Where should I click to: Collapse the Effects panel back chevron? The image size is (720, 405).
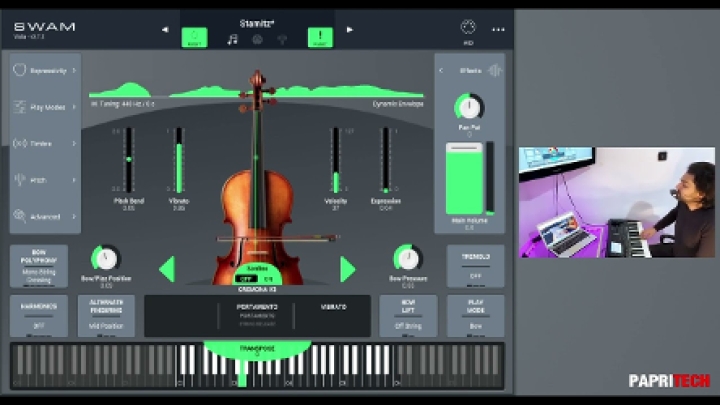tap(441, 70)
